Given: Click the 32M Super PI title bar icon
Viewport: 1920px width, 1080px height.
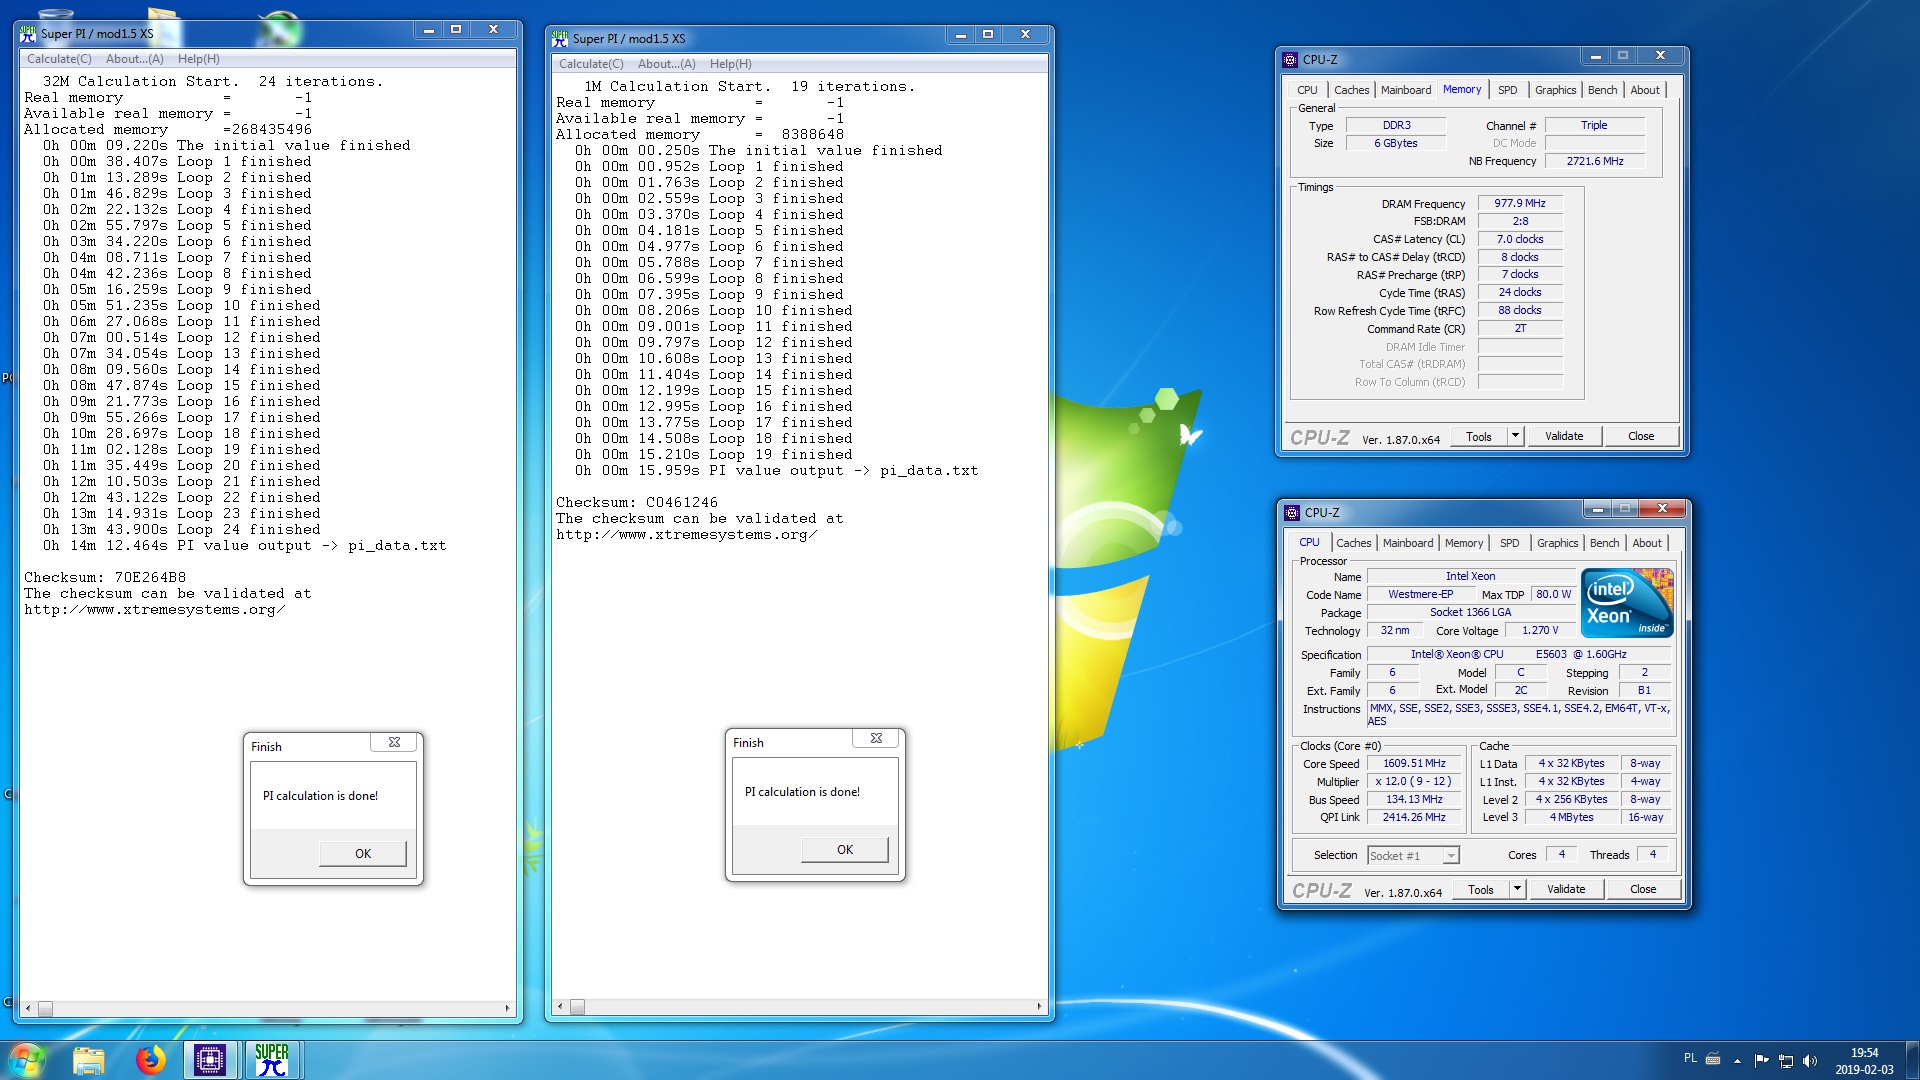Looking at the screenshot, I should [28, 33].
